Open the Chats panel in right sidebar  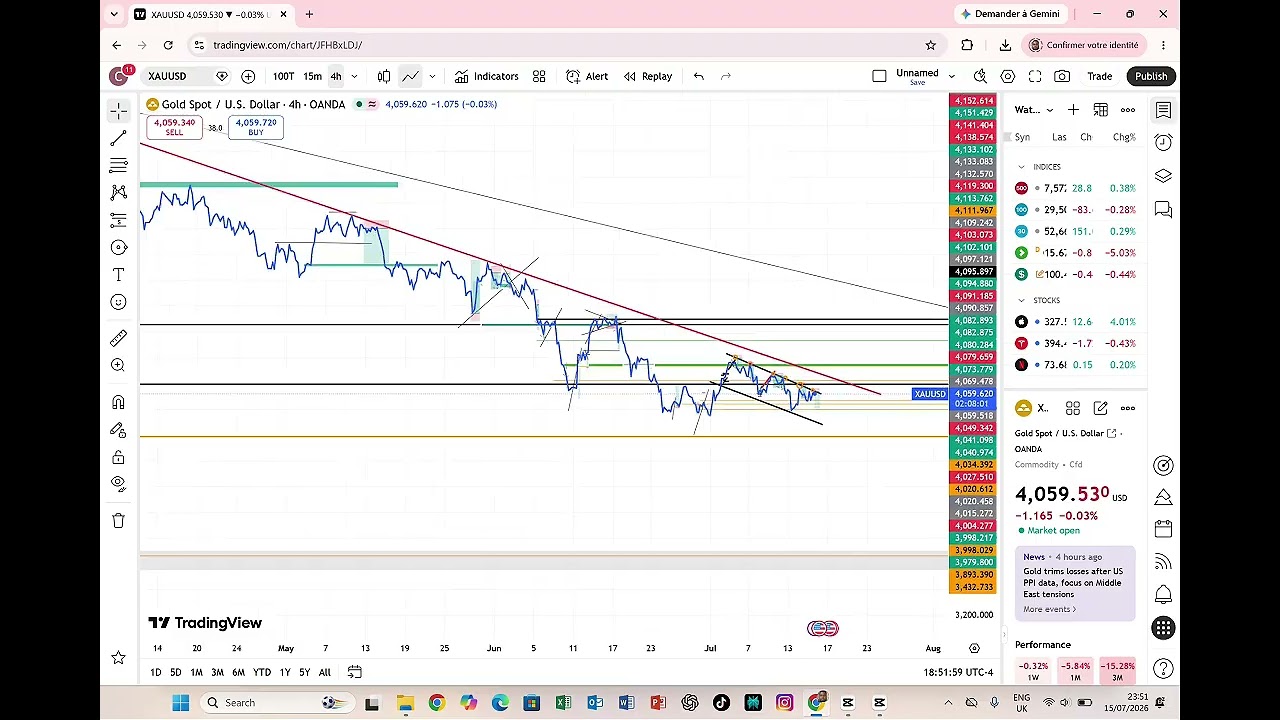tap(1163, 209)
